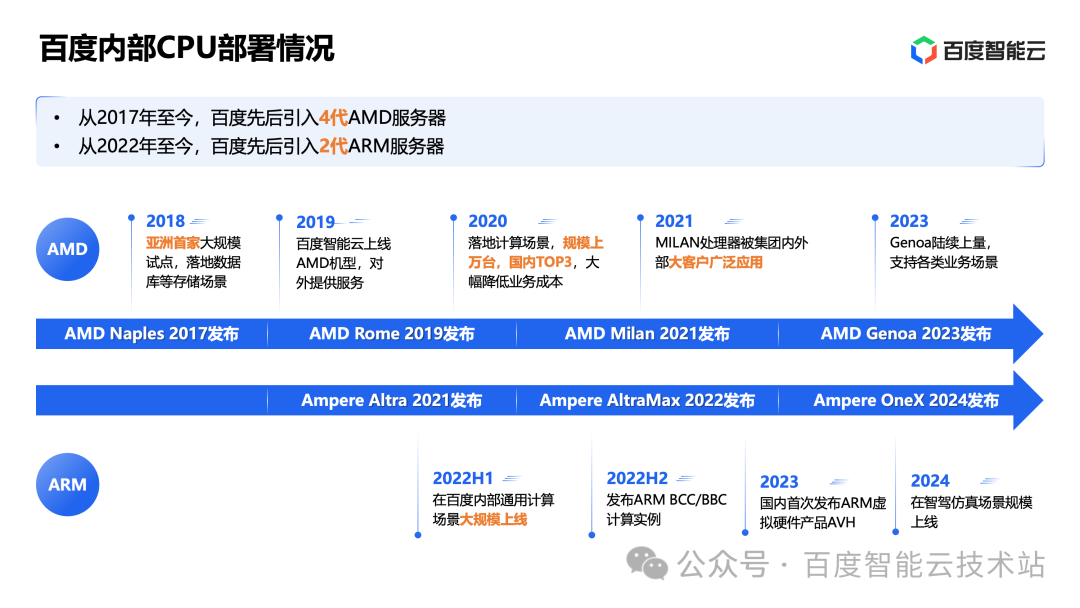This screenshot has width=1080, height=608.
Task: Select the AMD Naples 2017发布 segment
Action: [152, 334]
